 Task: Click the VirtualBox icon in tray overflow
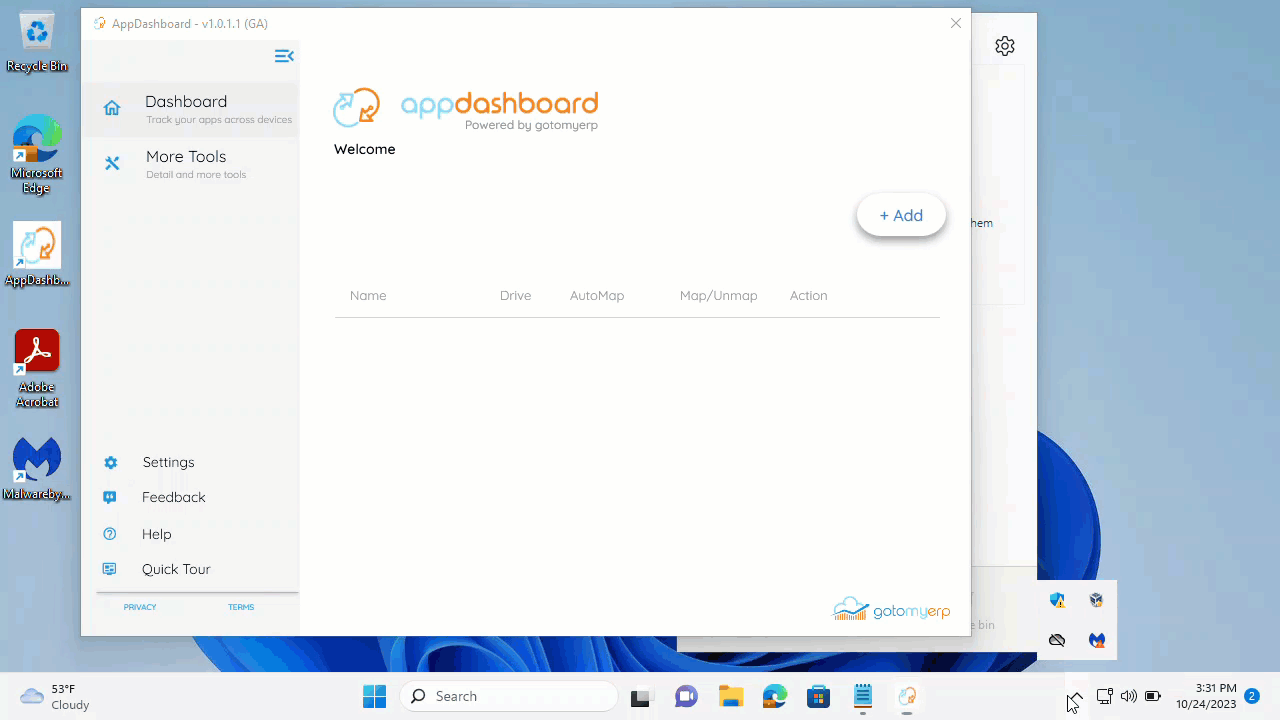click(x=1097, y=600)
